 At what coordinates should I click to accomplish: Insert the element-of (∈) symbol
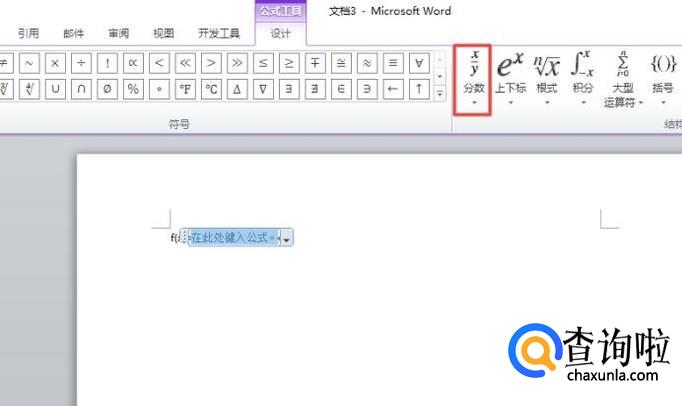[341, 89]
